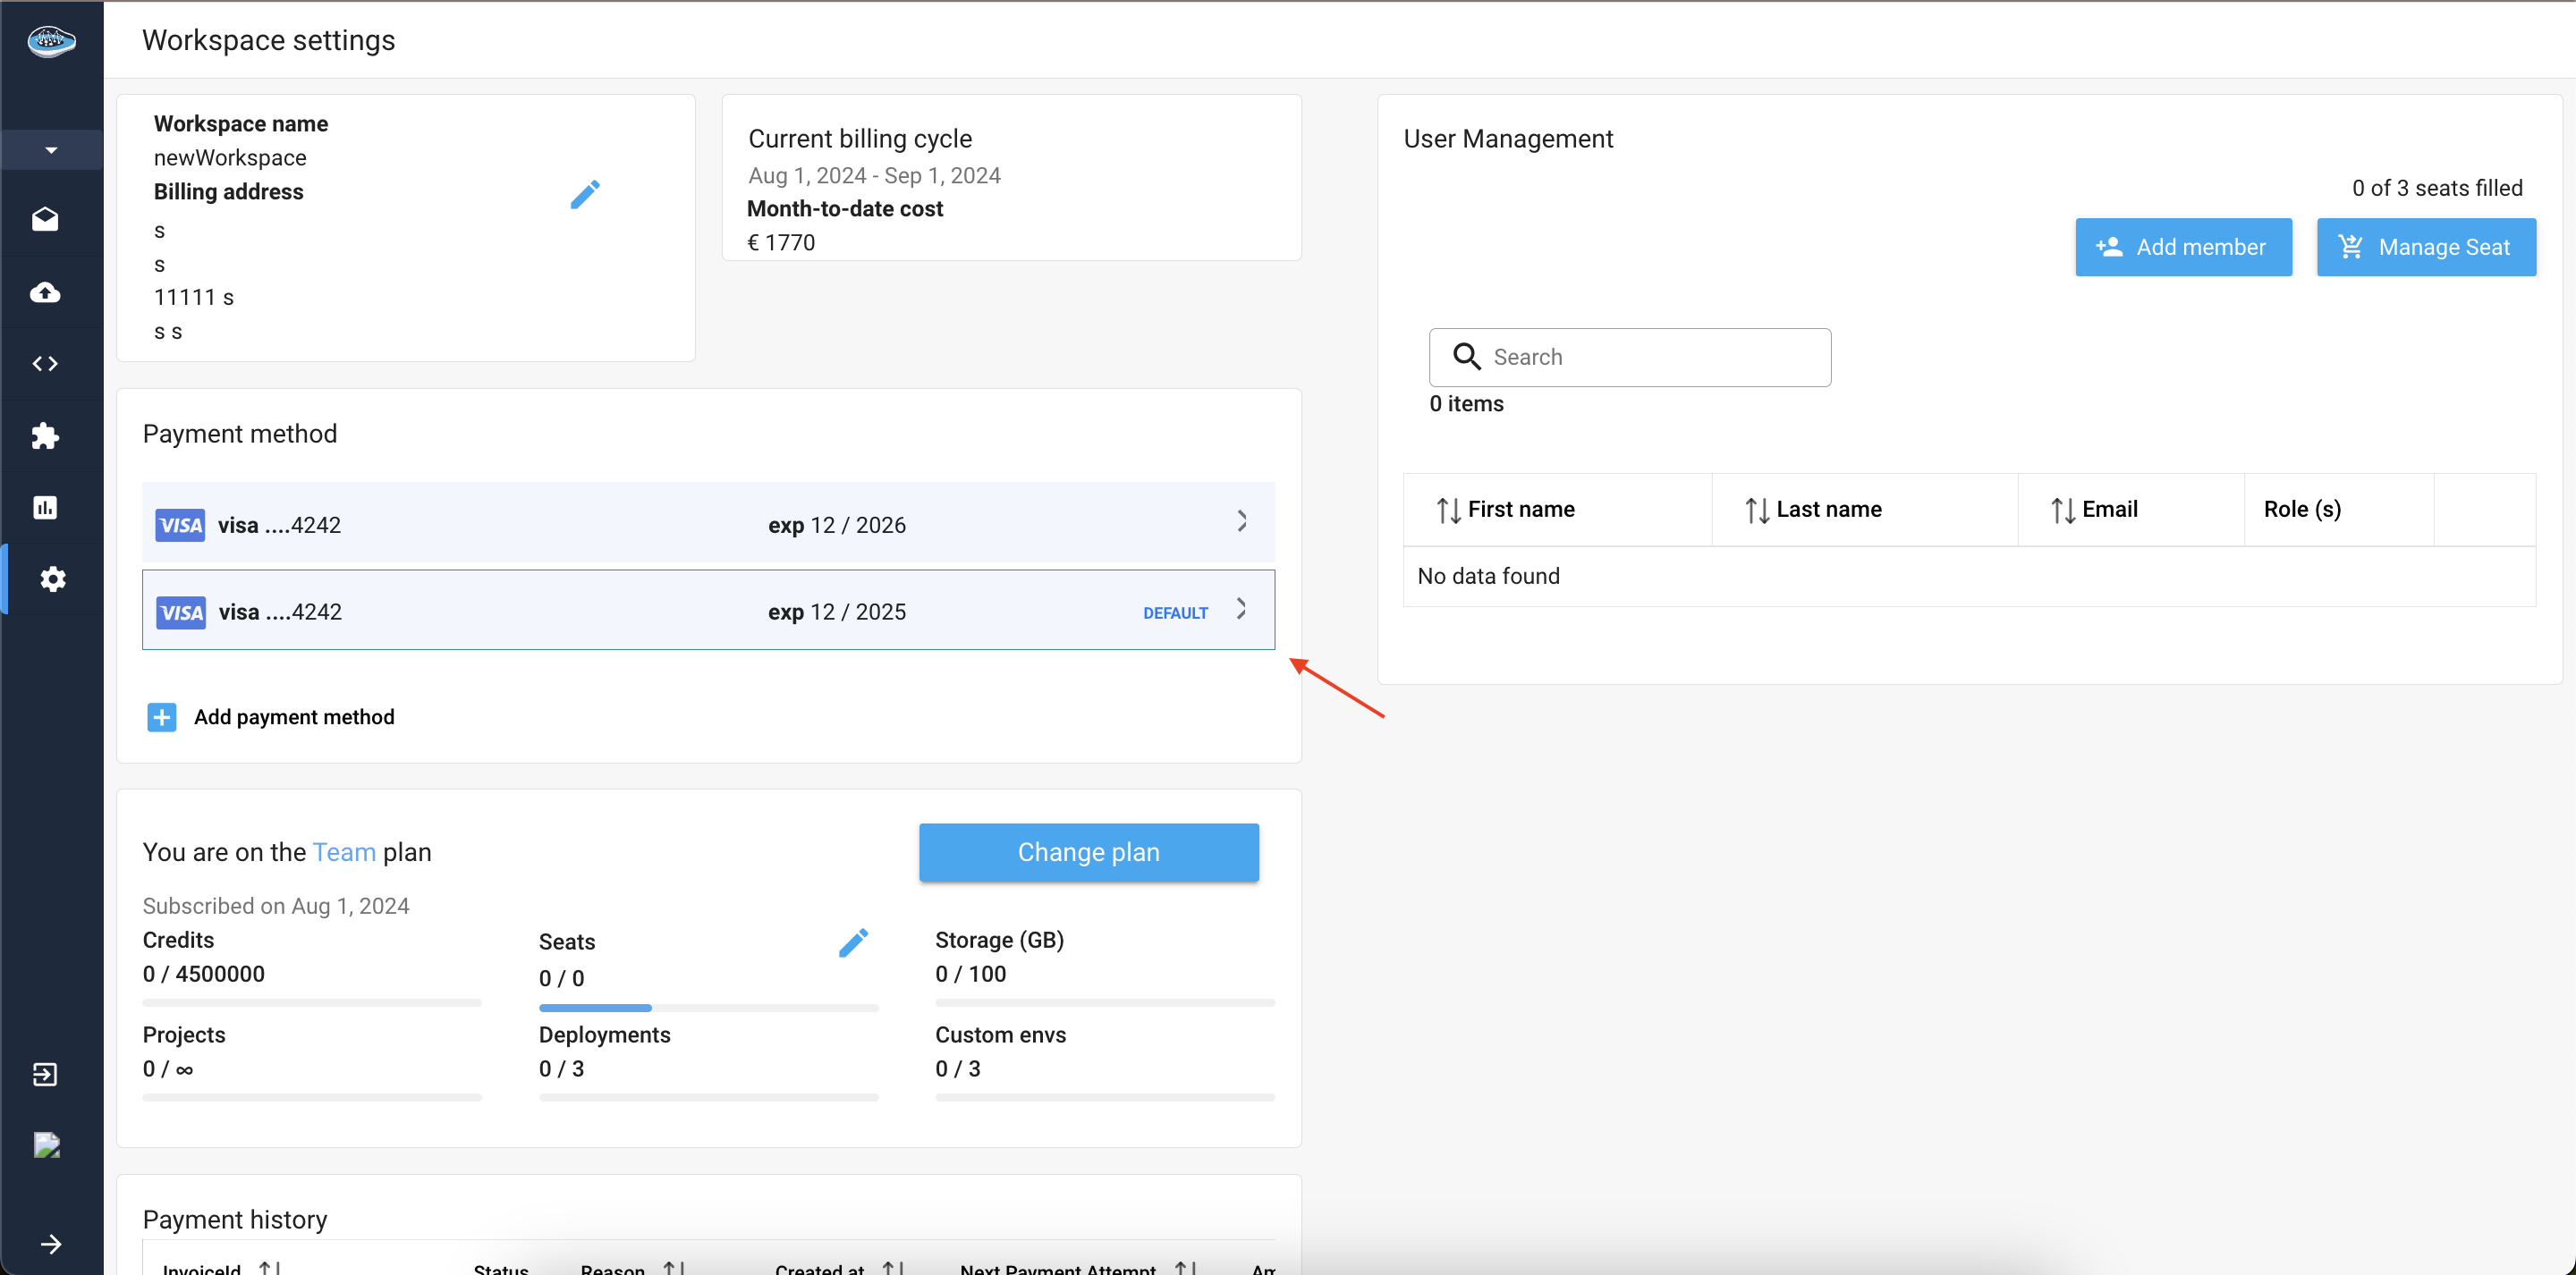
Task: Click the Change plan button
Action: coord(1088,852)
